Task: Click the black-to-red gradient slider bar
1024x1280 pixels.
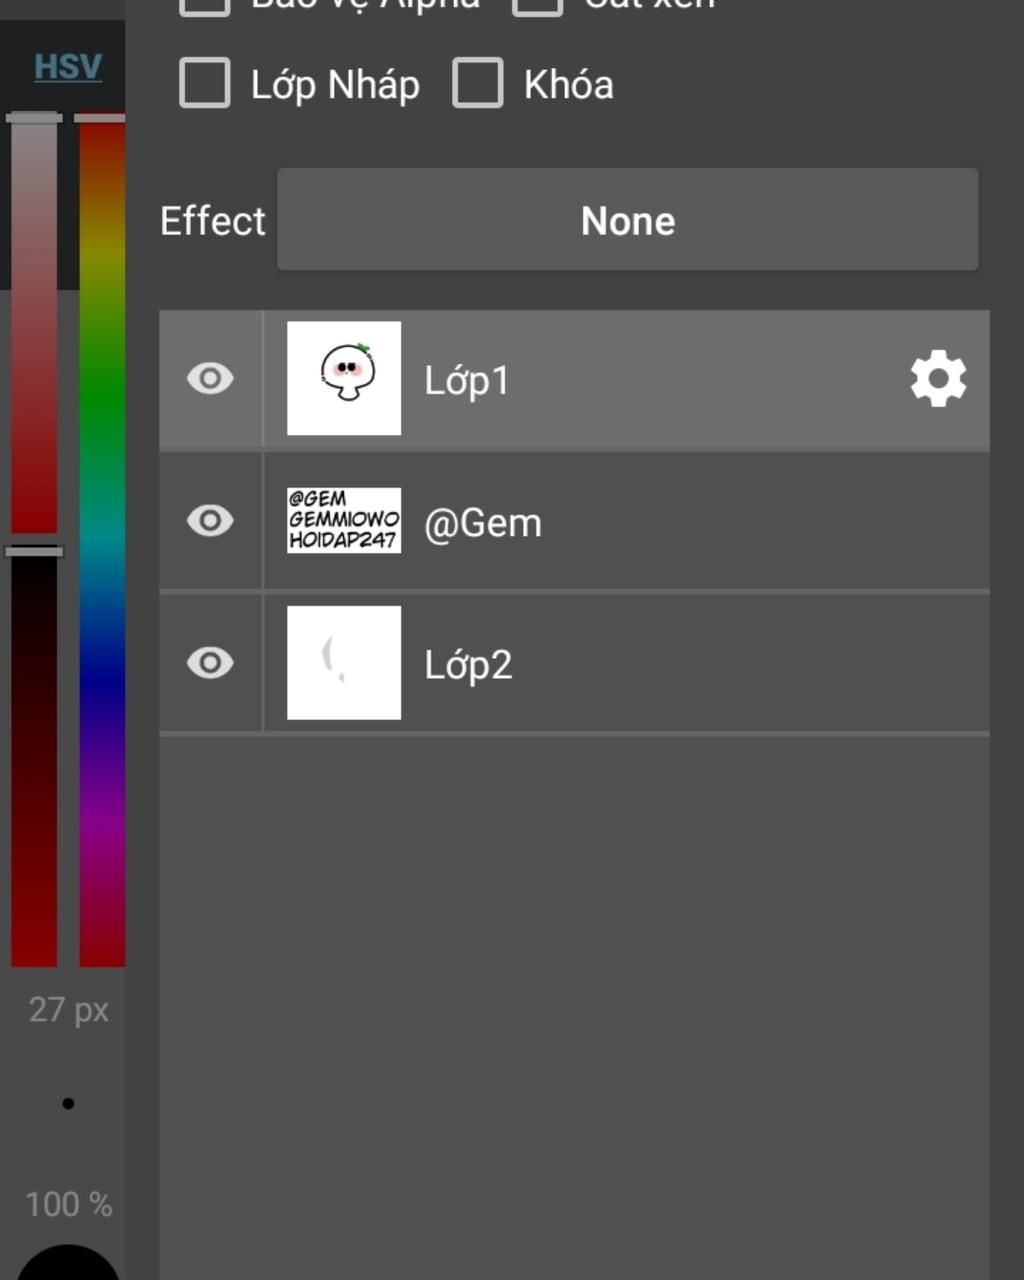Action: (x=34, y=760)
